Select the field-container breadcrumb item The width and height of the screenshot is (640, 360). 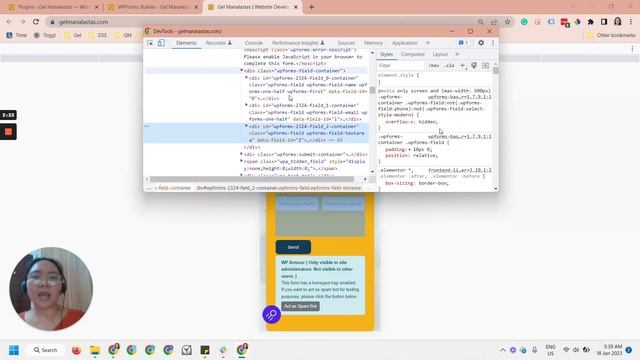(173, 188)
